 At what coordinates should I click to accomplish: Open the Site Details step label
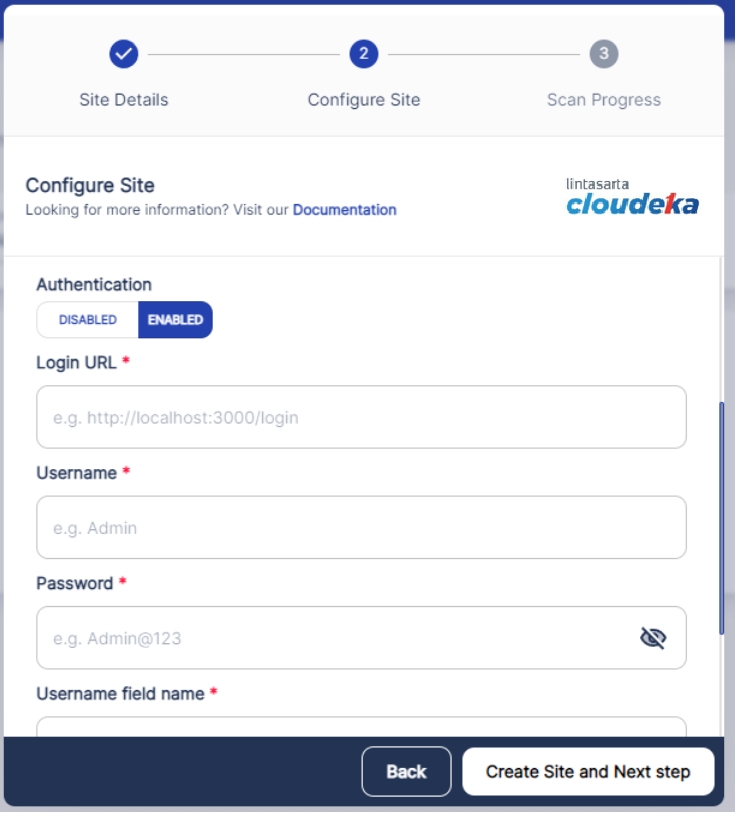coord(124,100)
